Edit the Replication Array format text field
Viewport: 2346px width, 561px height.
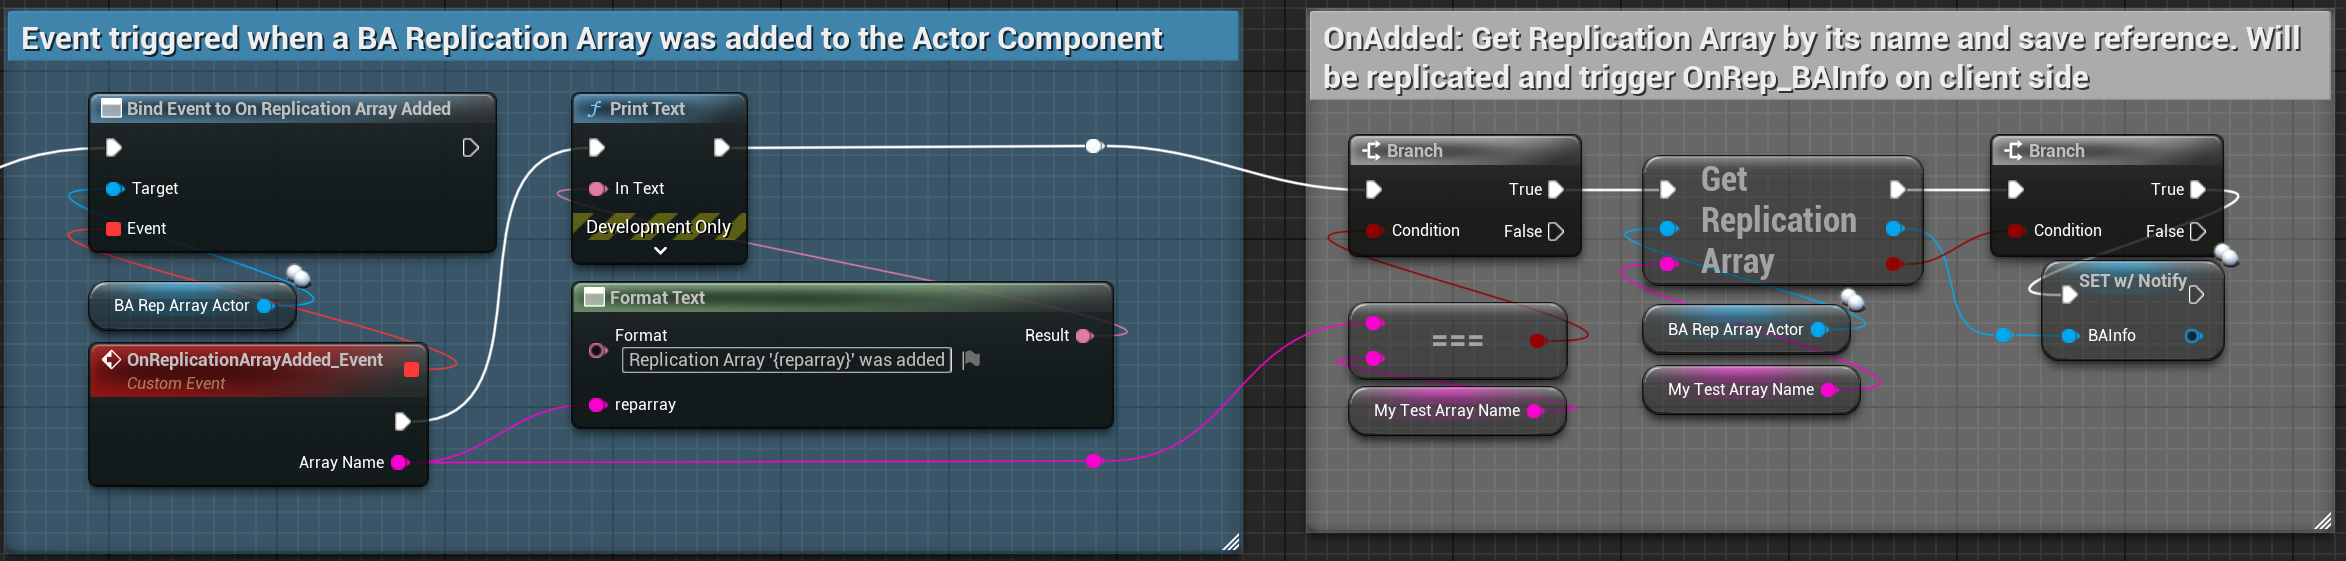tap(787, 360)
